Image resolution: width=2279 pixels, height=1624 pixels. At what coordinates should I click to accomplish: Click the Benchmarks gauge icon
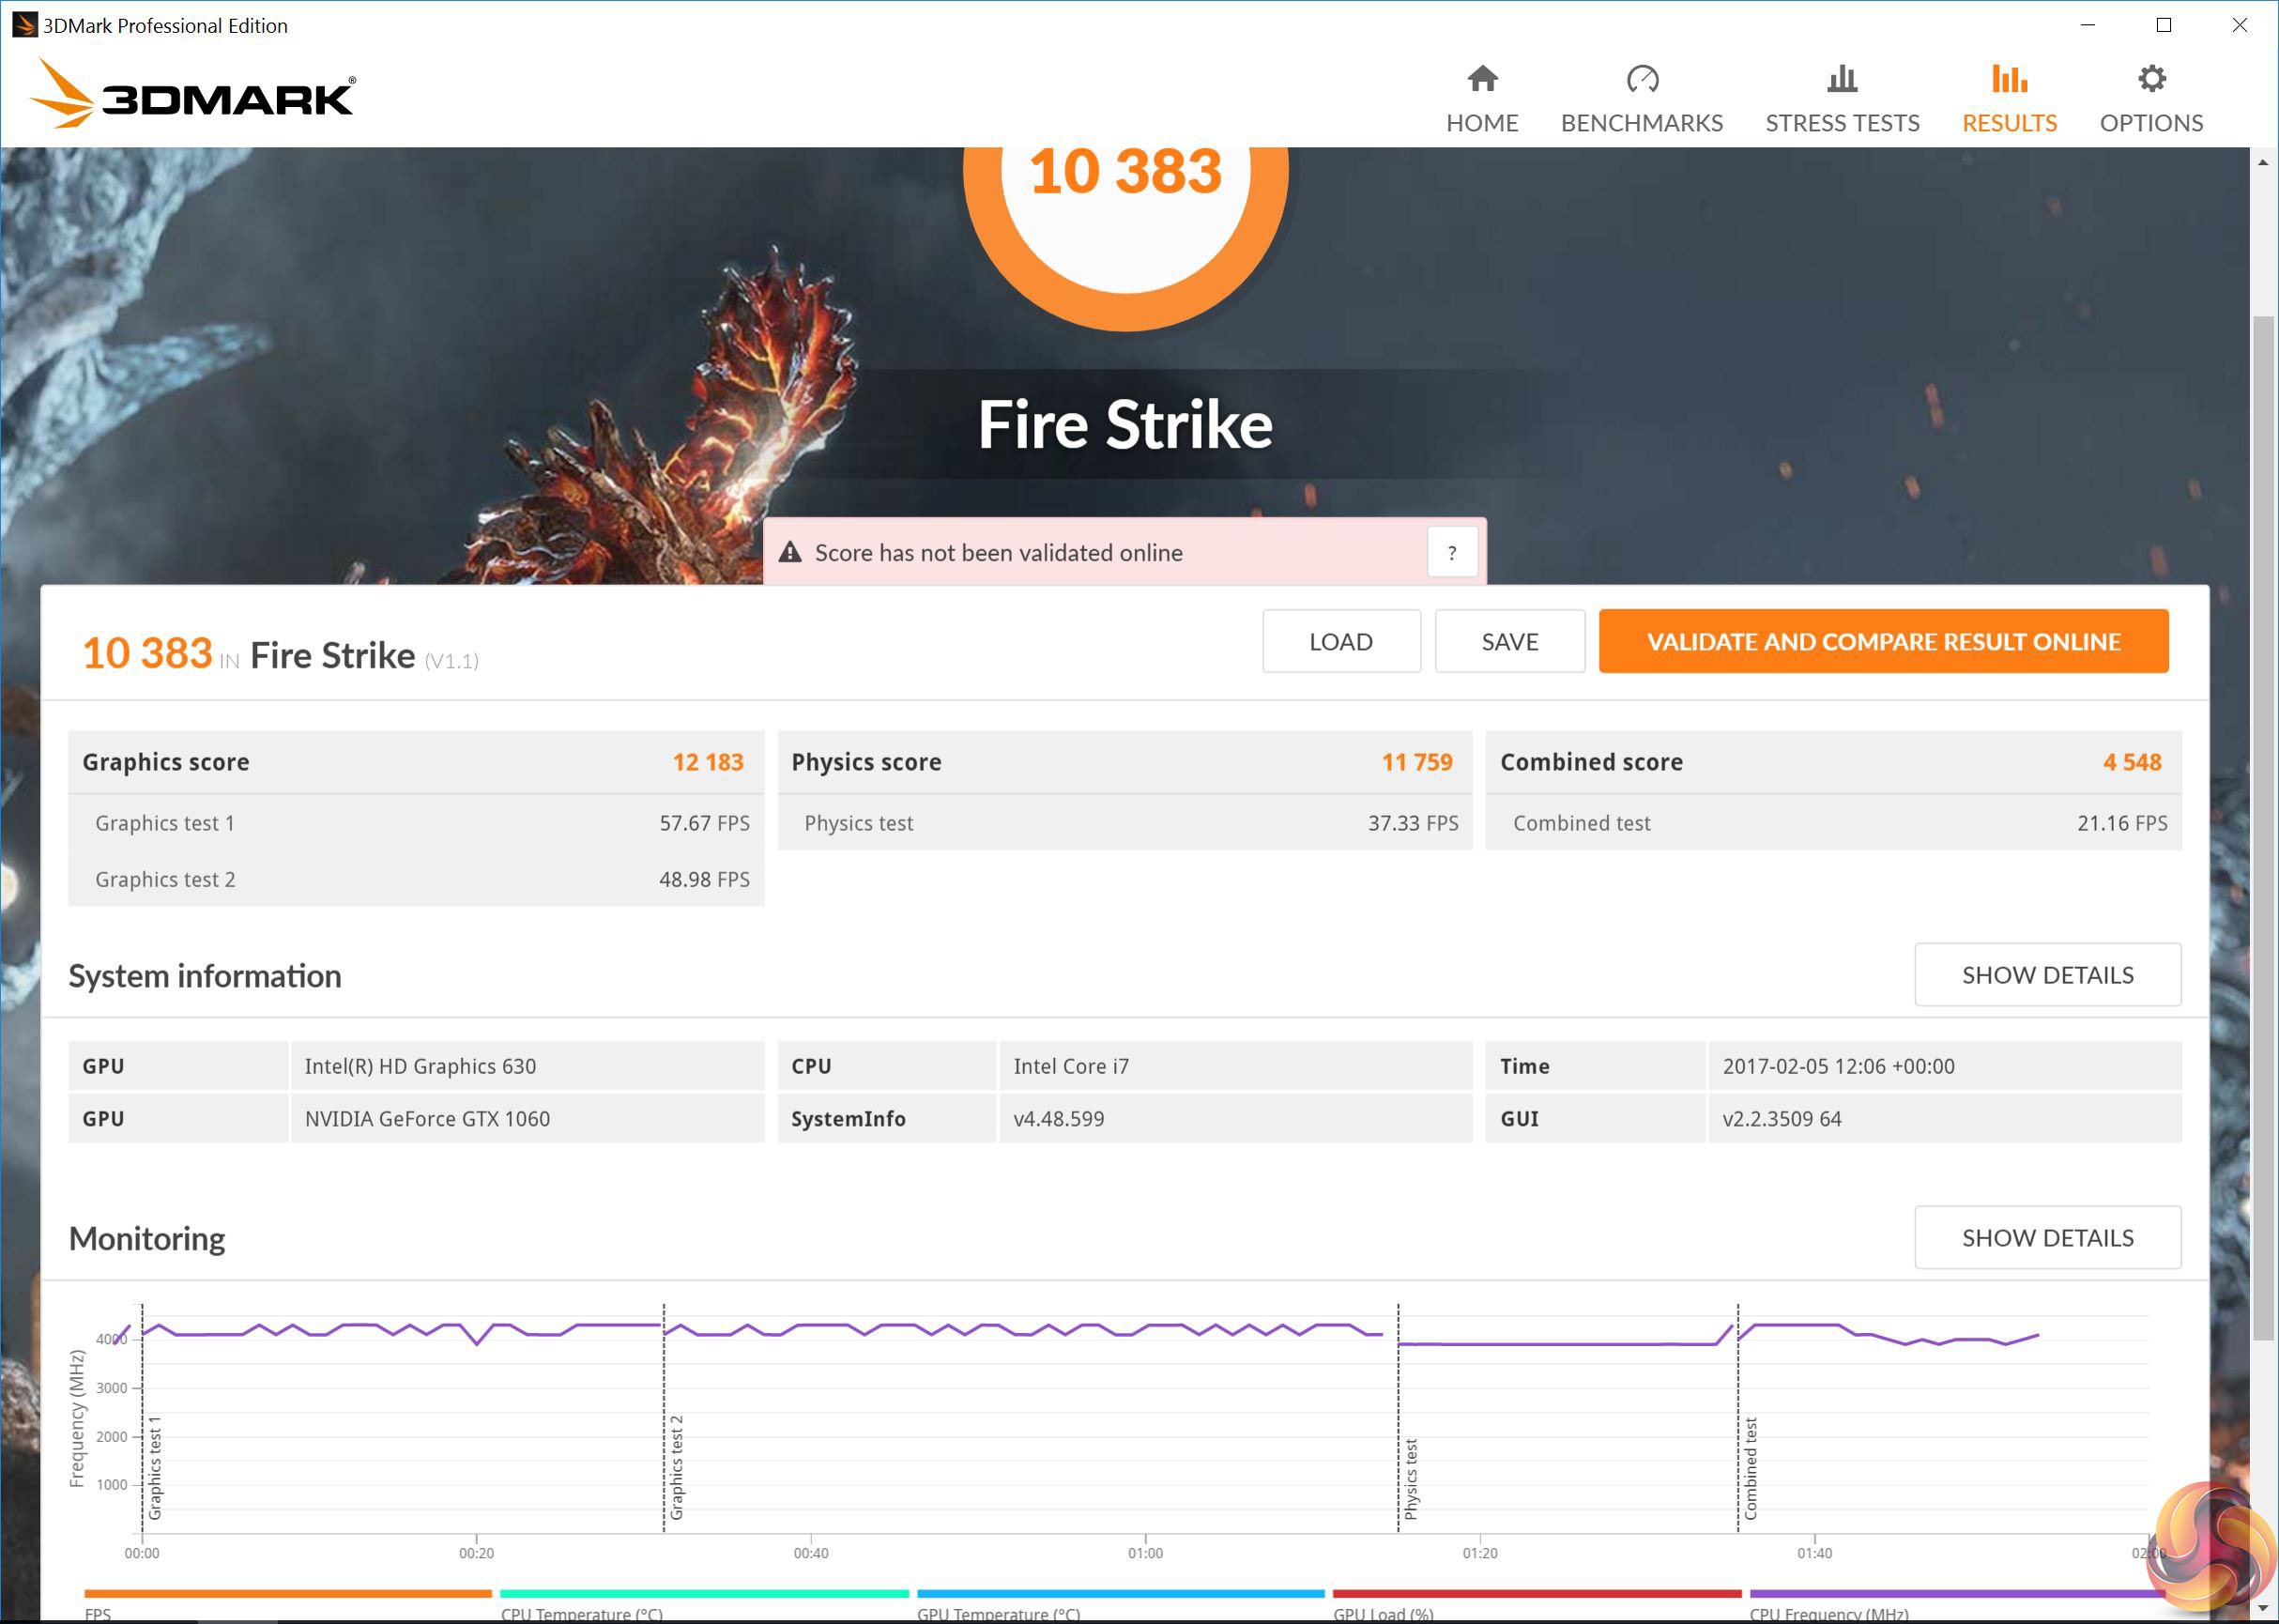[1641, 78]
